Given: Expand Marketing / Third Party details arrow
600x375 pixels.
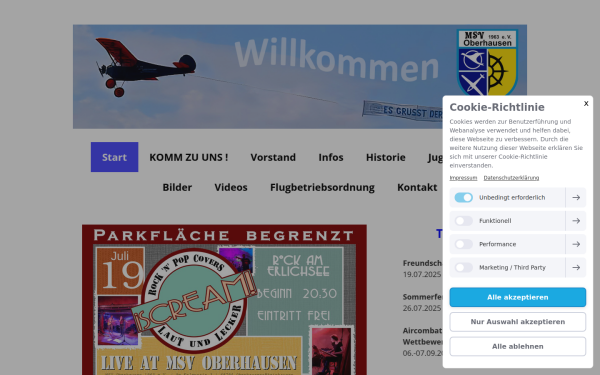Looking at the screenshot, I should click(x=576, y=267).
